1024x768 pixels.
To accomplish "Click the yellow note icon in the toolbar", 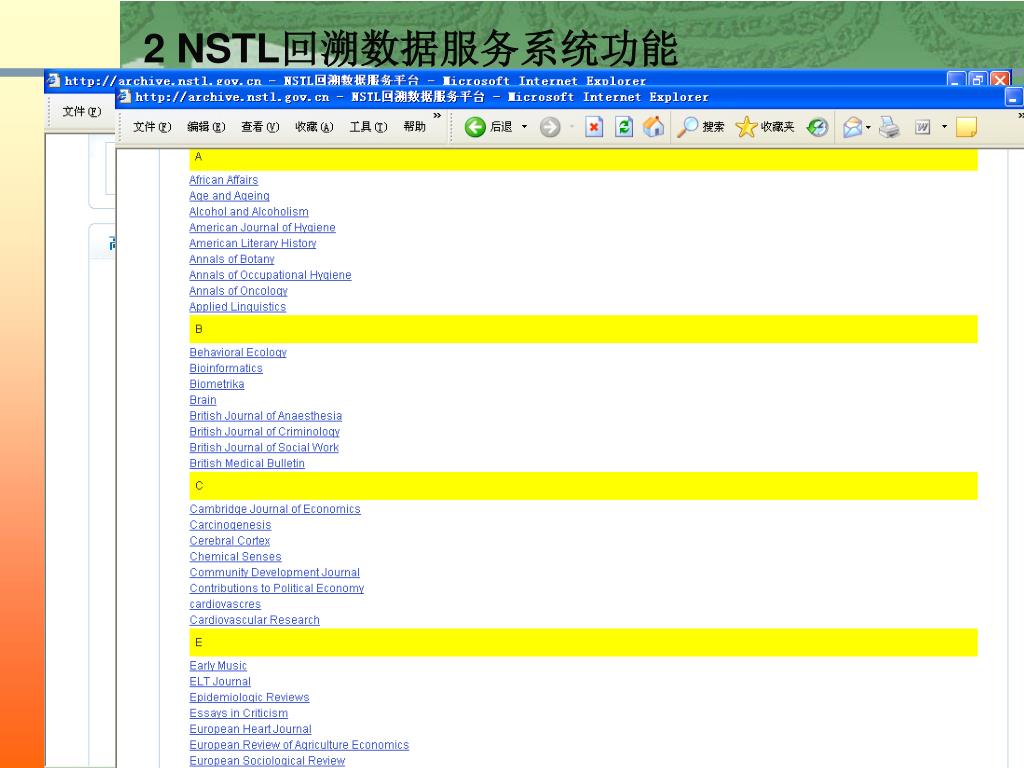I will point(966,127).
